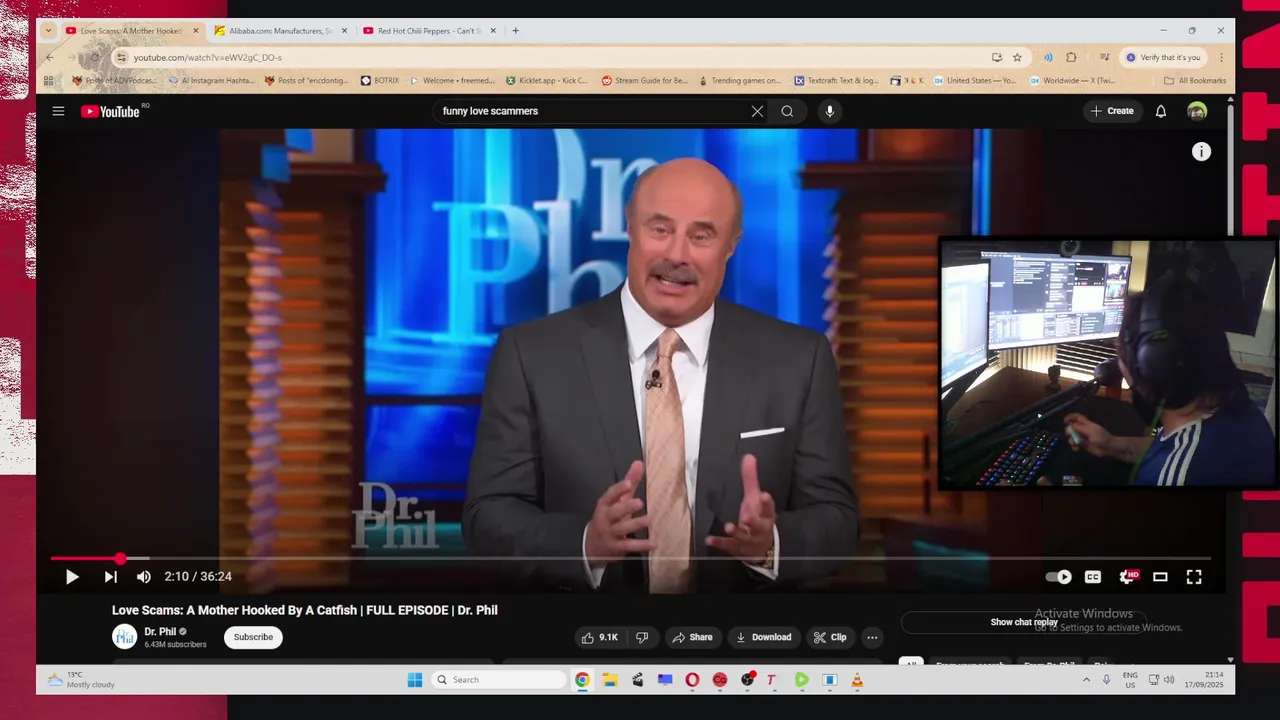Click the browser address bar URL
The height and width of the screenshot is (720, 1280).
(x=208, y=58)
